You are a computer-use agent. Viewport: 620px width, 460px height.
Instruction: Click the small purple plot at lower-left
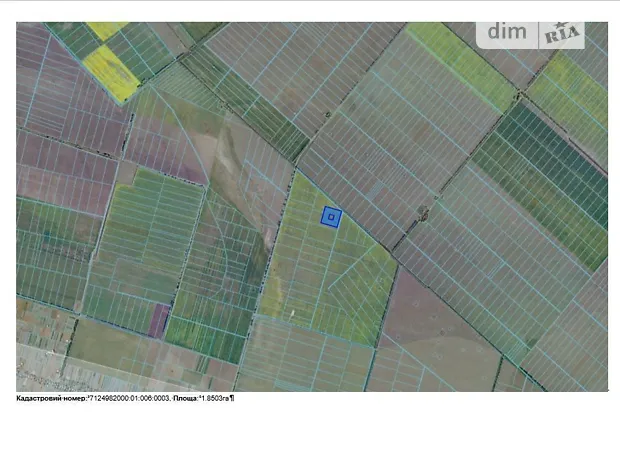tap(159, 320)
